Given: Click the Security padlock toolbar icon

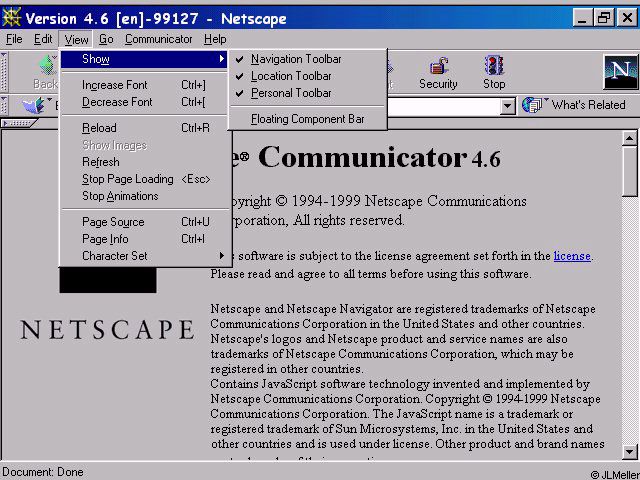Looking at the screenshot, I should point(438,66).
